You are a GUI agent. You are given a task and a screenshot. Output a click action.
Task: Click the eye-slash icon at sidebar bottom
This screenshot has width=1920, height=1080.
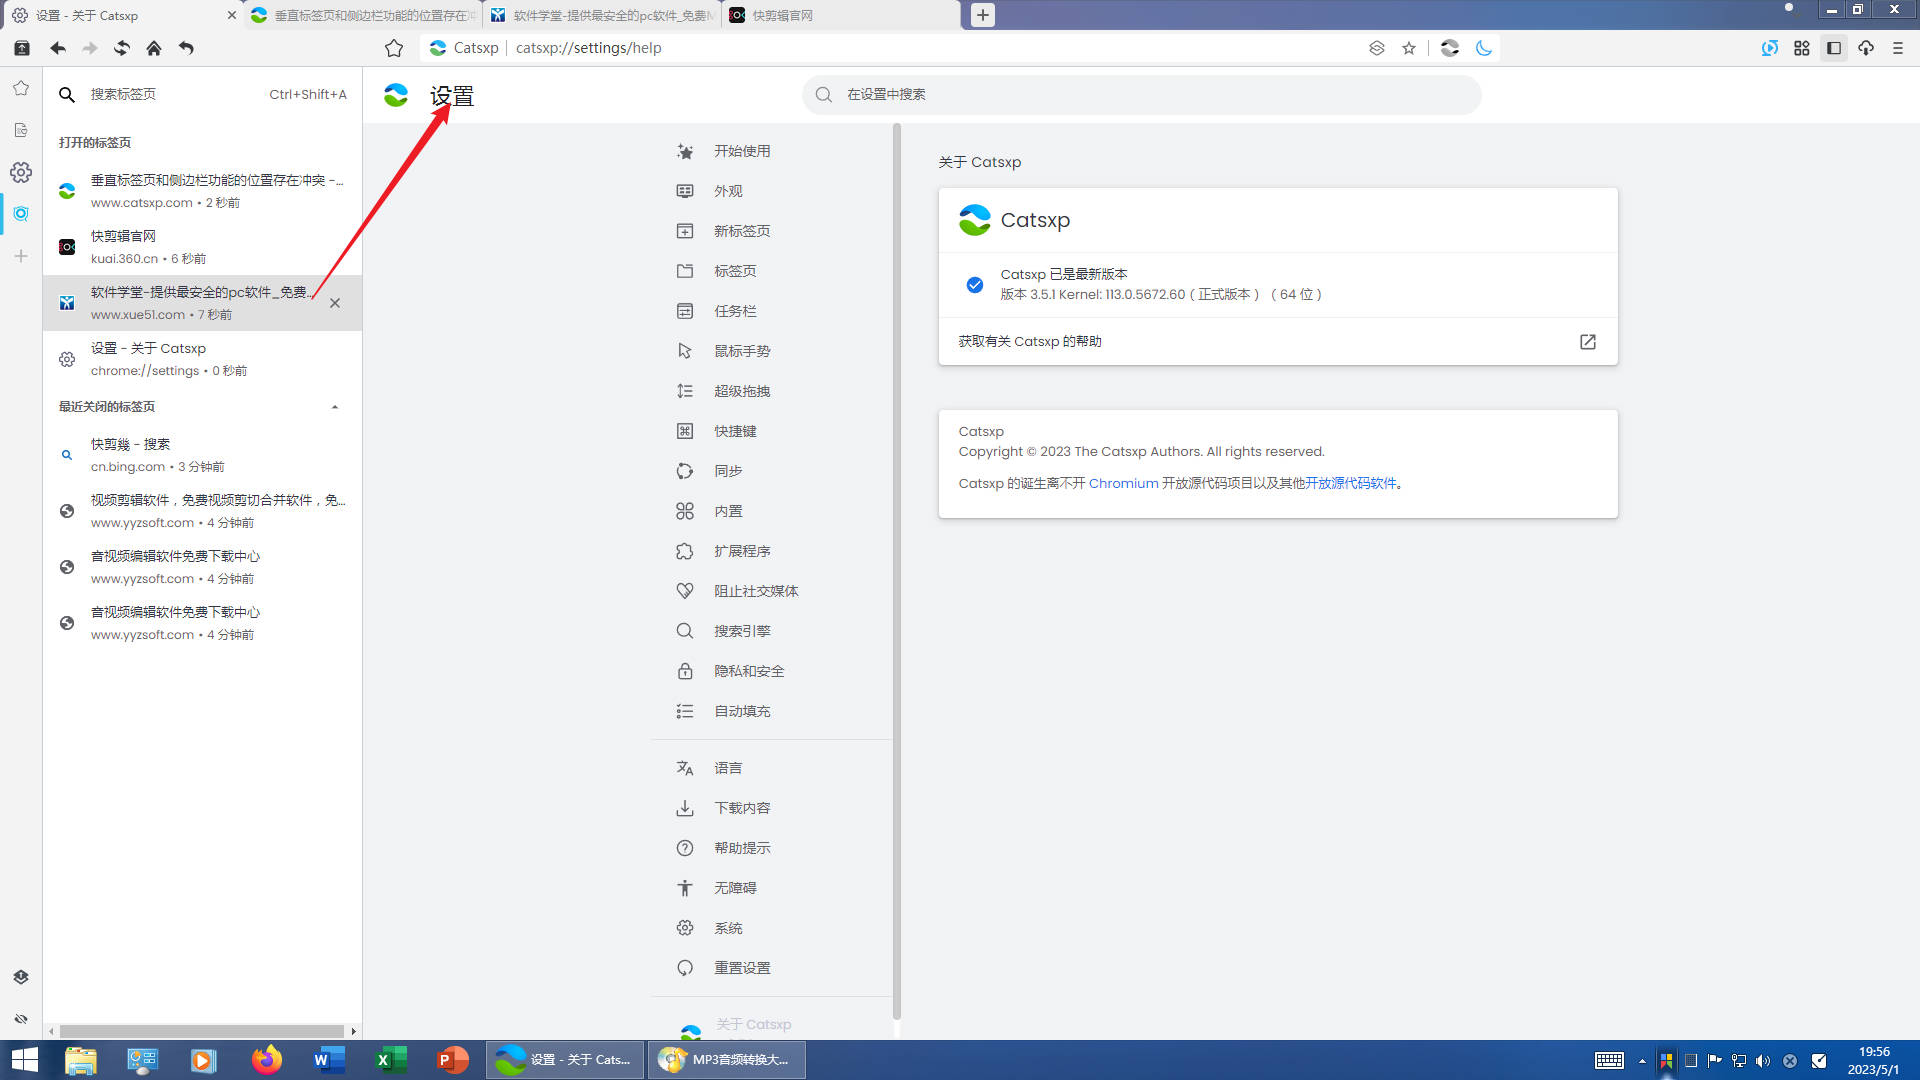(x=21, y=1019)
